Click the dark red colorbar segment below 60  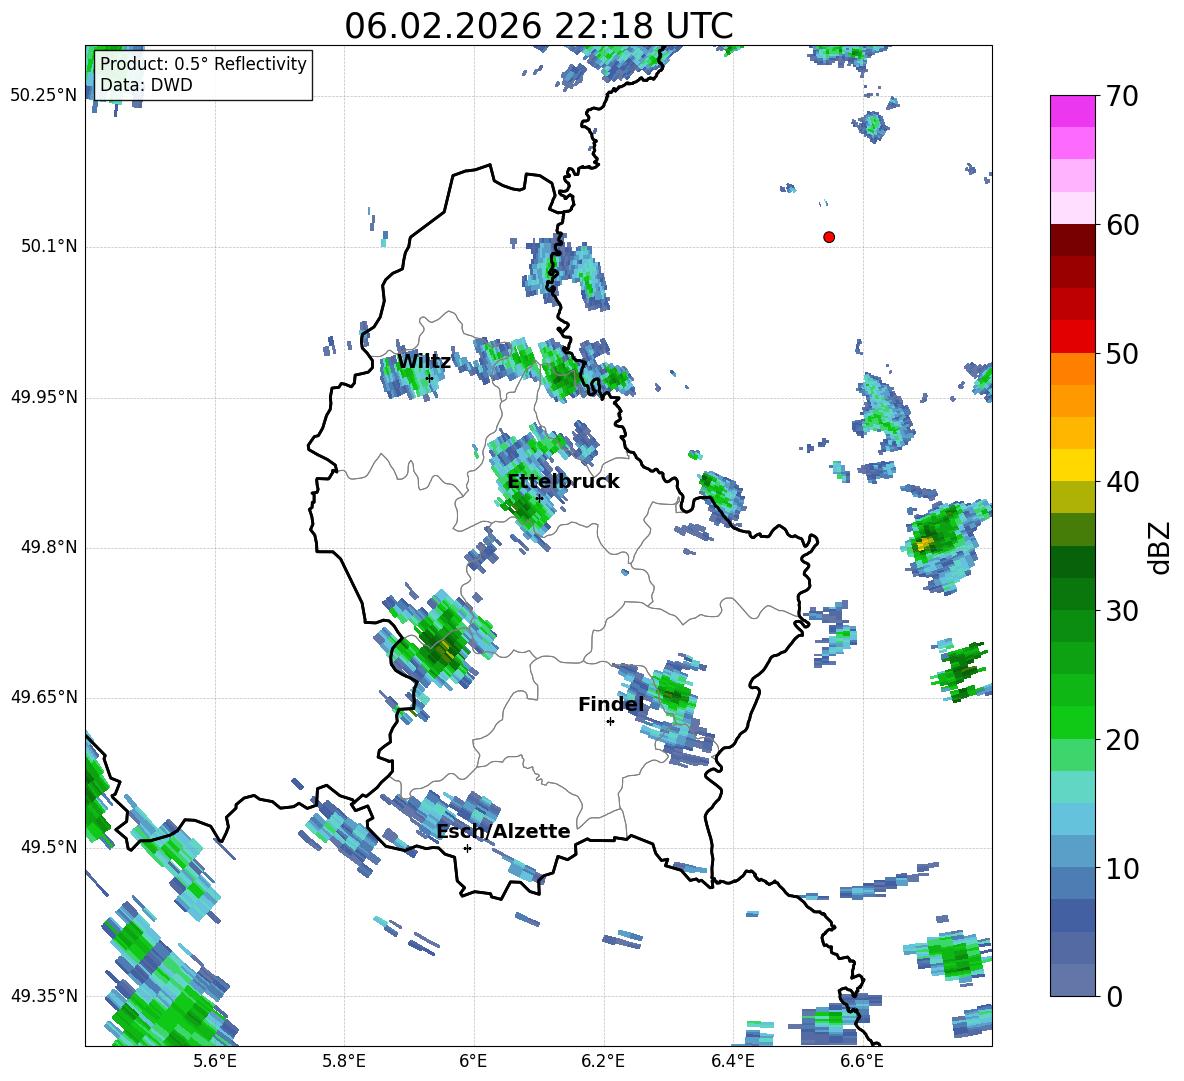tap(1072, 240)
